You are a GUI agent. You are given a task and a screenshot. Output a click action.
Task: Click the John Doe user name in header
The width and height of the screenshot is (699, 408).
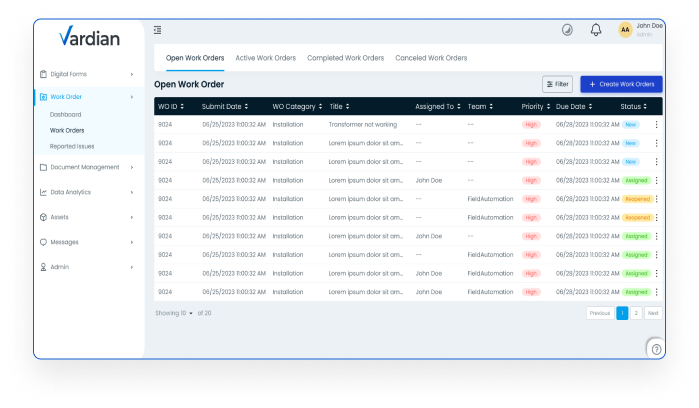pyautogui.click(x=650, y=26)
